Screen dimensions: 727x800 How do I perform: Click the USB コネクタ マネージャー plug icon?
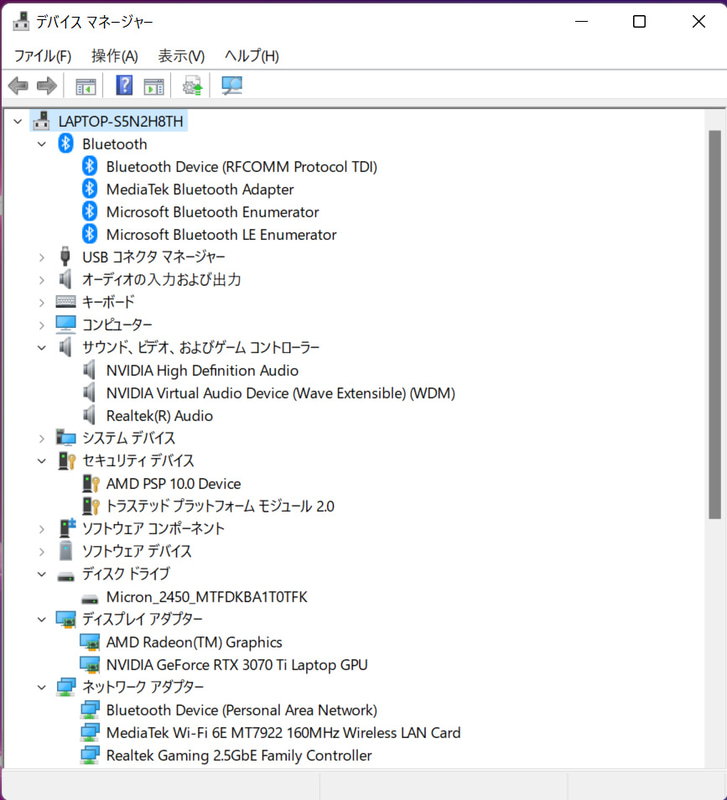click(x=65, y=256)
